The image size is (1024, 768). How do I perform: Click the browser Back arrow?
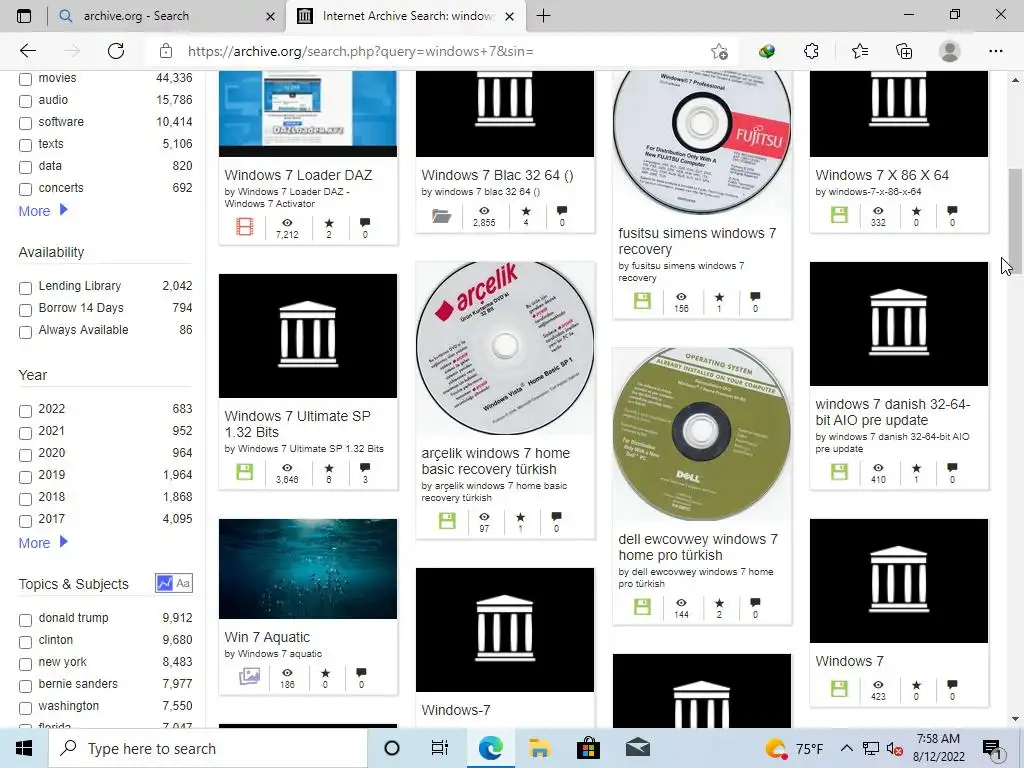click(x=27, y=51)
